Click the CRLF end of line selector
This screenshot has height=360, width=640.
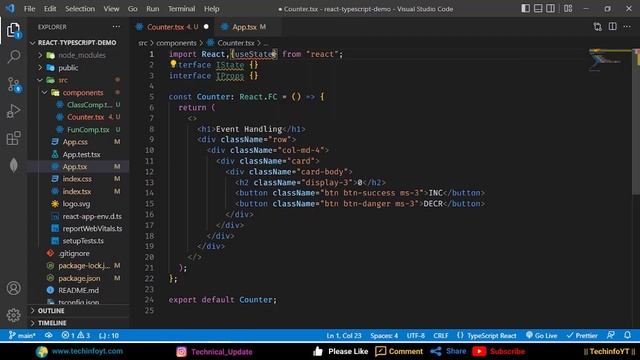pos(440,336)
